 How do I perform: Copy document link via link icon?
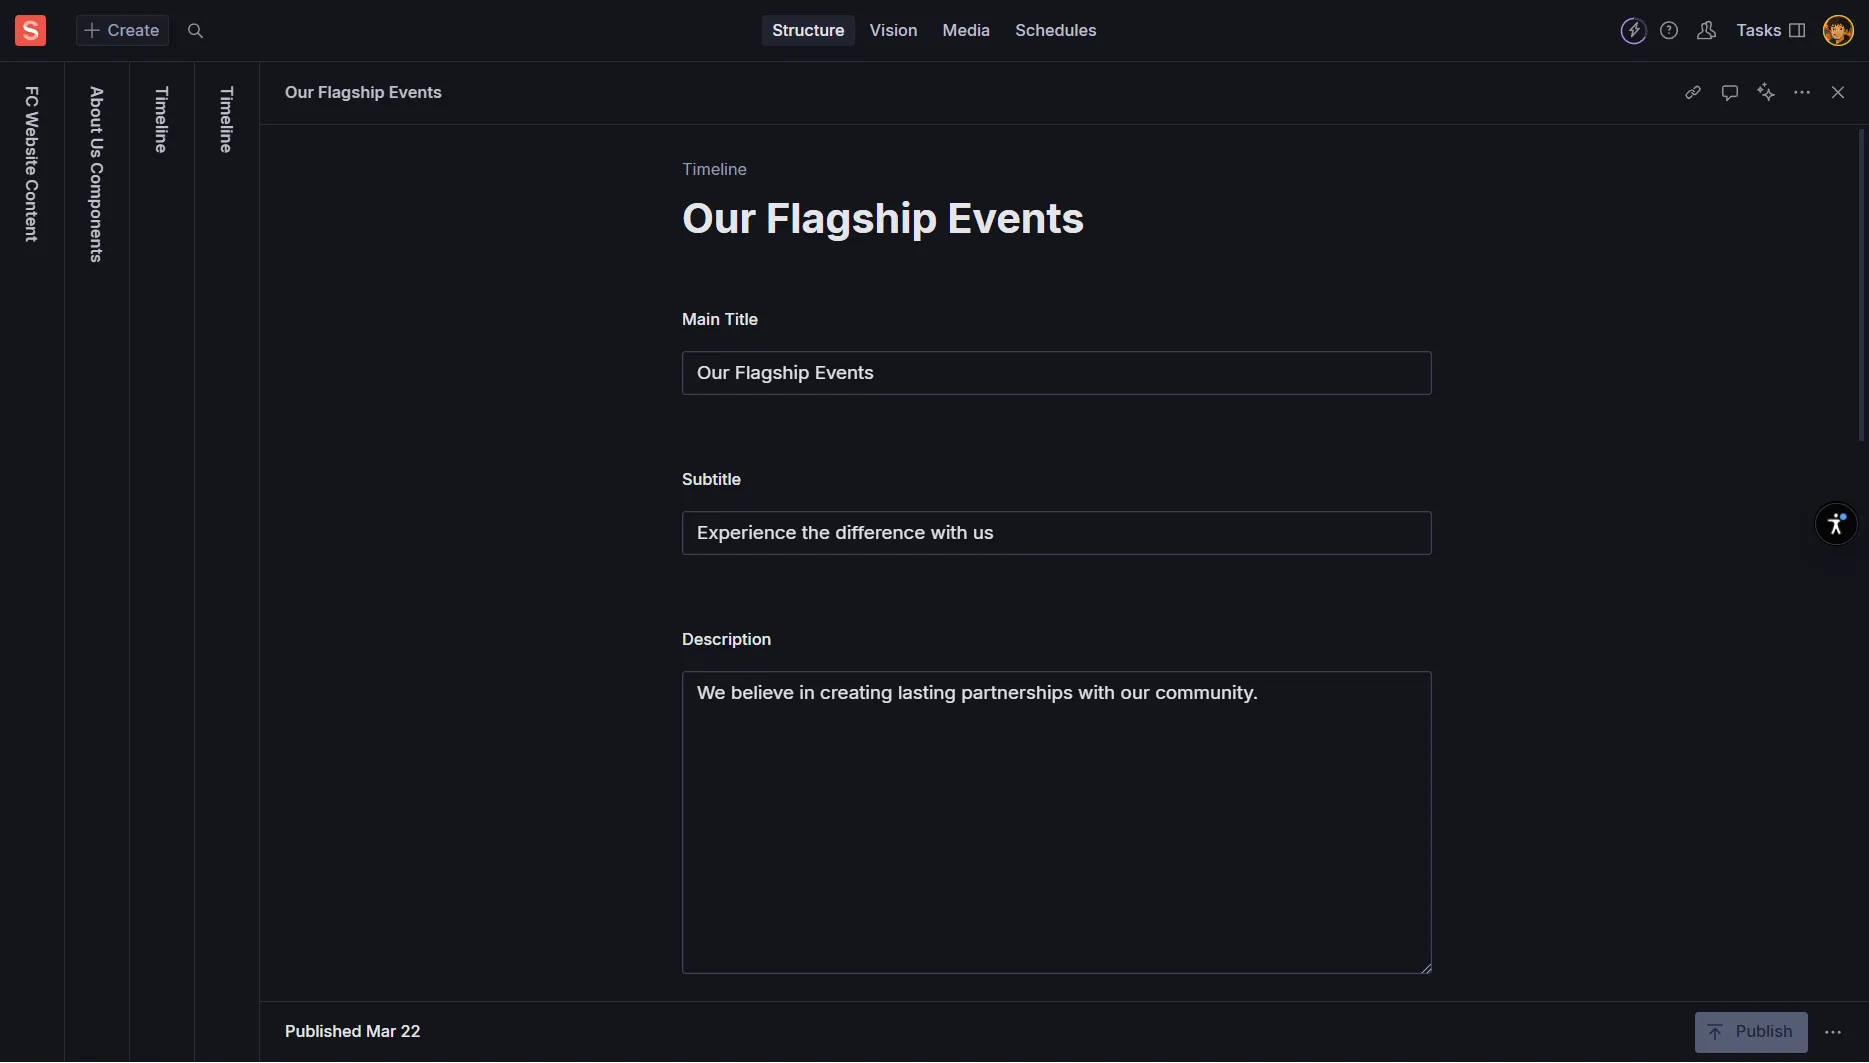pyautogui.click(x=1692, y=93)
